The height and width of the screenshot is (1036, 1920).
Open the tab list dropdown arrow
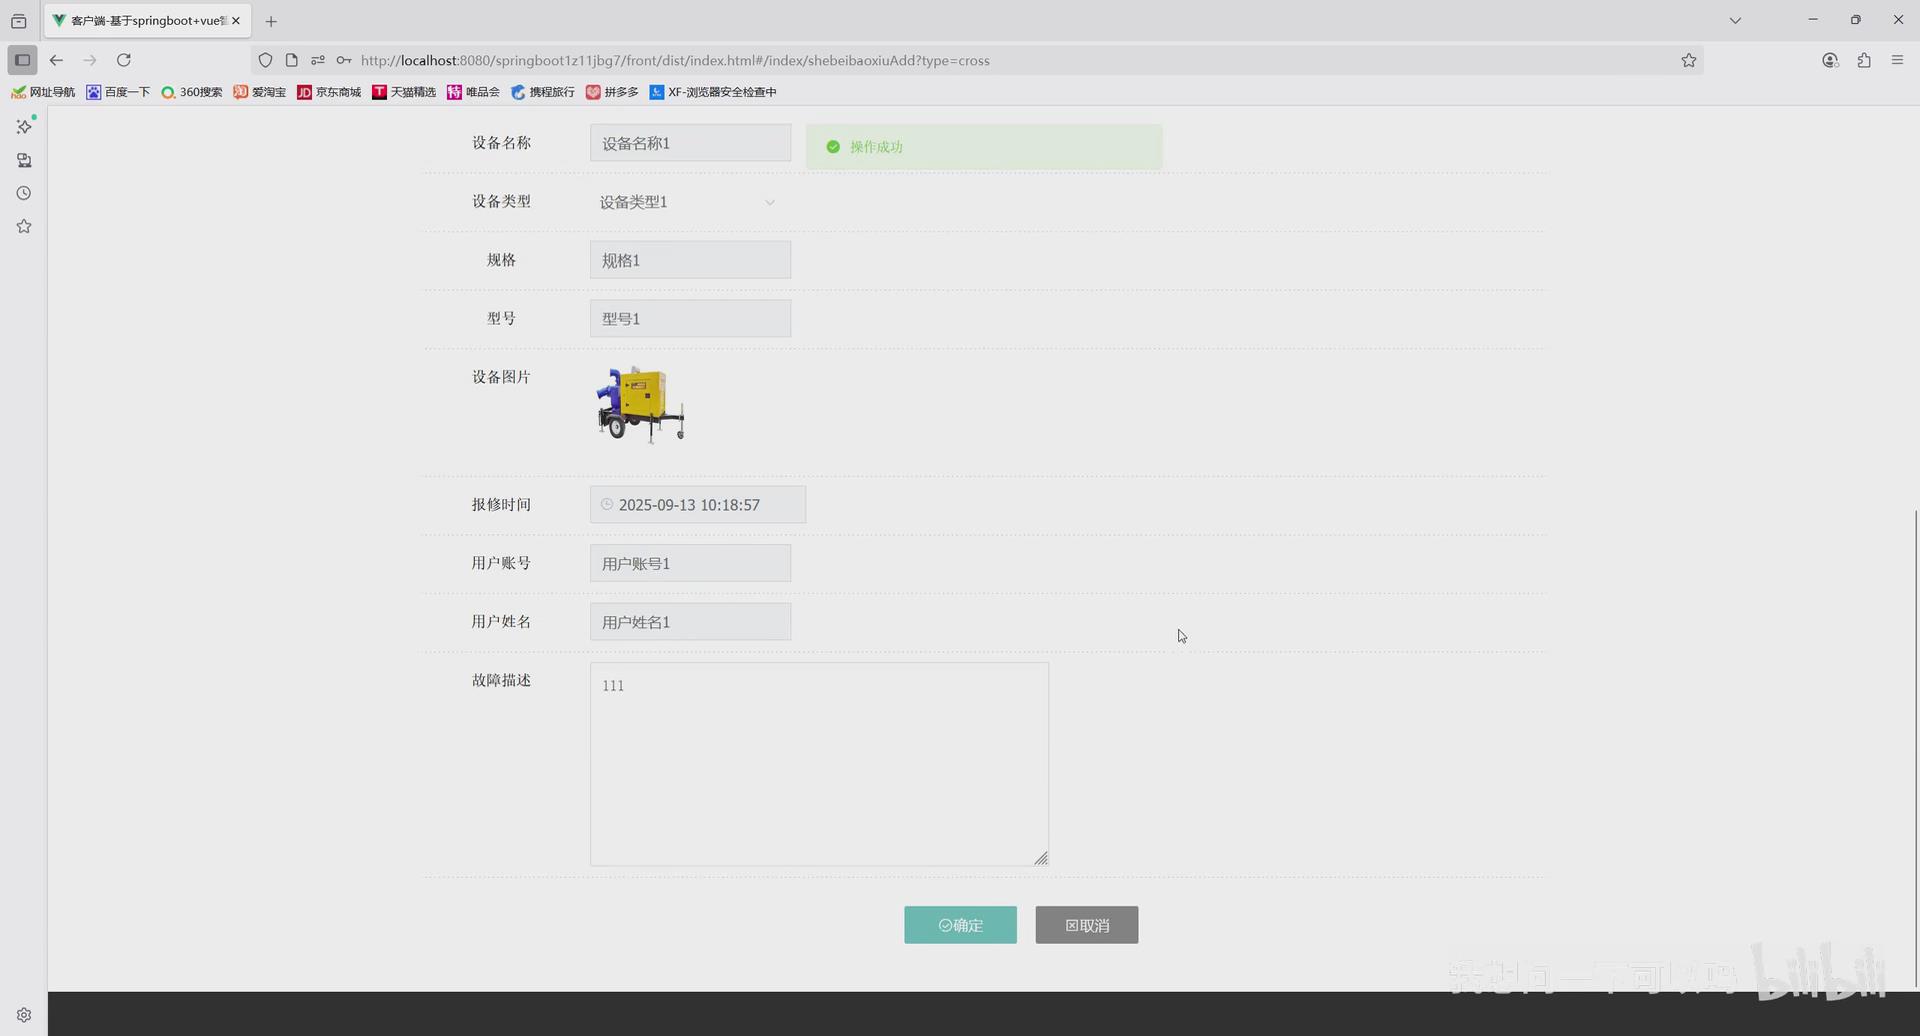tap(1735, 20)
